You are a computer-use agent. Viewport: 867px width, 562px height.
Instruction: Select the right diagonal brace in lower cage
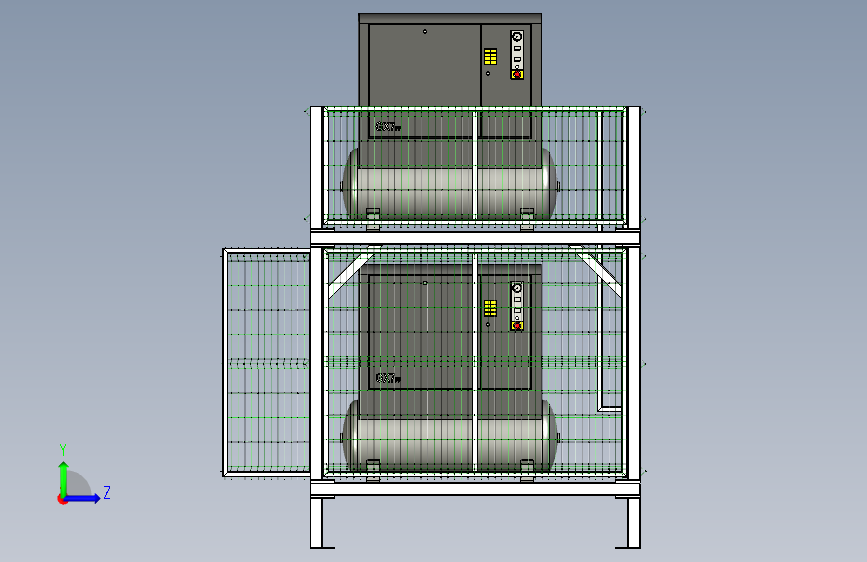coord(600,274)
